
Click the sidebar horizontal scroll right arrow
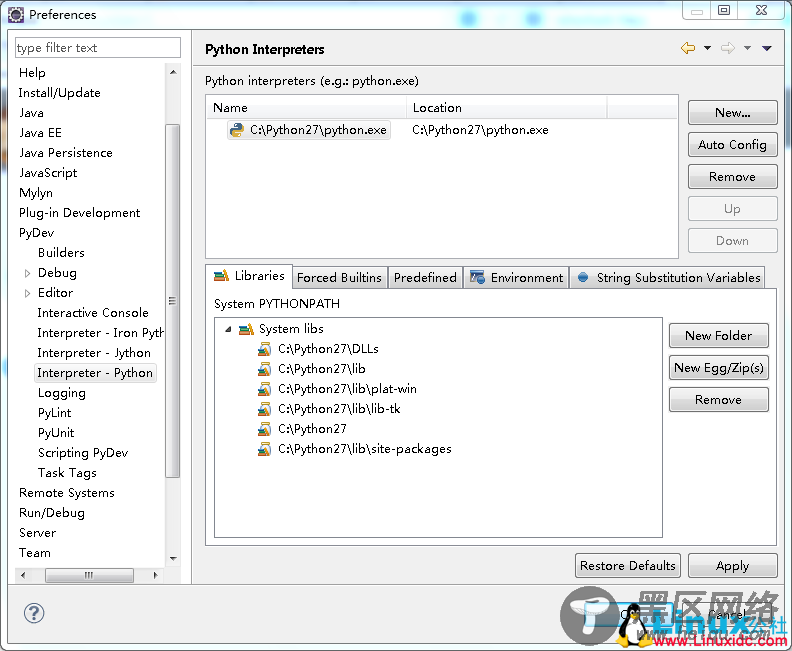155,575
